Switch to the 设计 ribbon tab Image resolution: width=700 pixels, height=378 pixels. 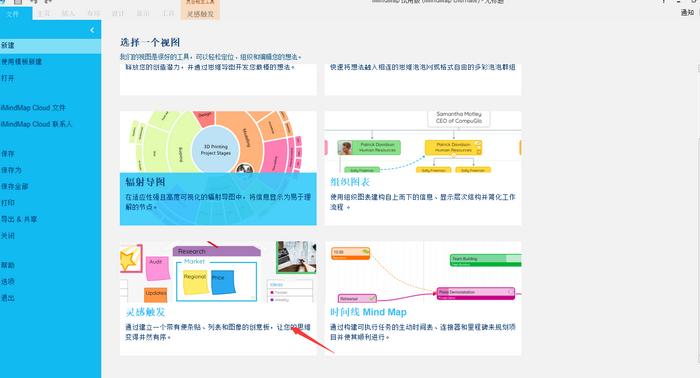click(x=118, y=14)
